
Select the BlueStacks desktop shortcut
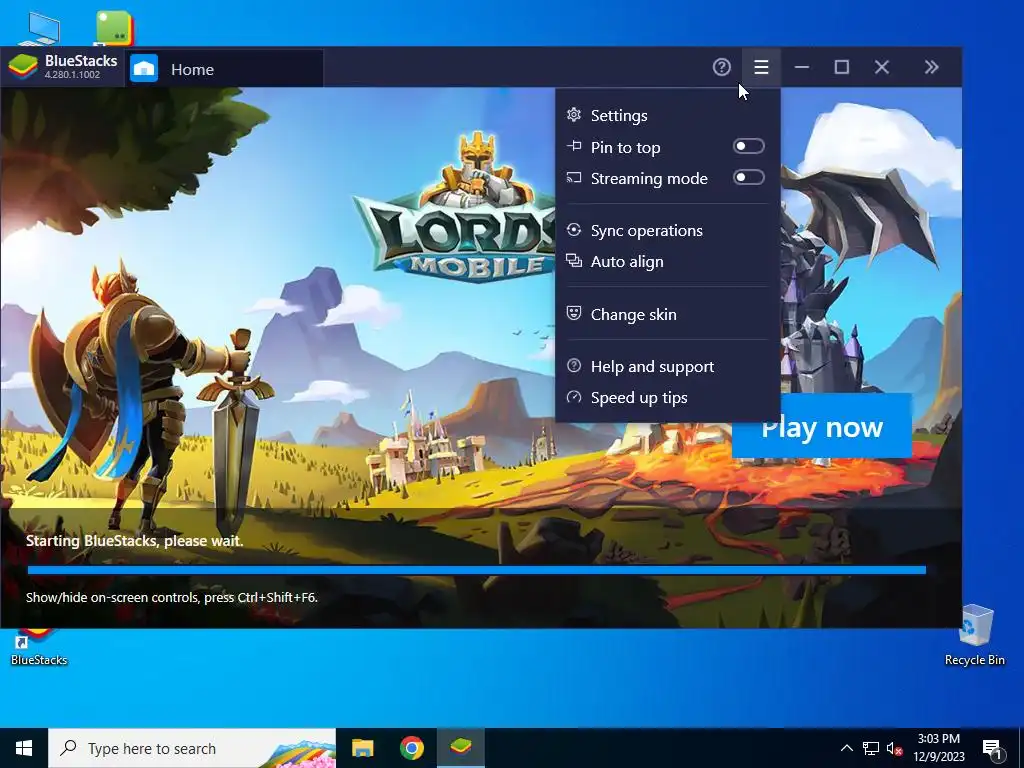point(39,648)
